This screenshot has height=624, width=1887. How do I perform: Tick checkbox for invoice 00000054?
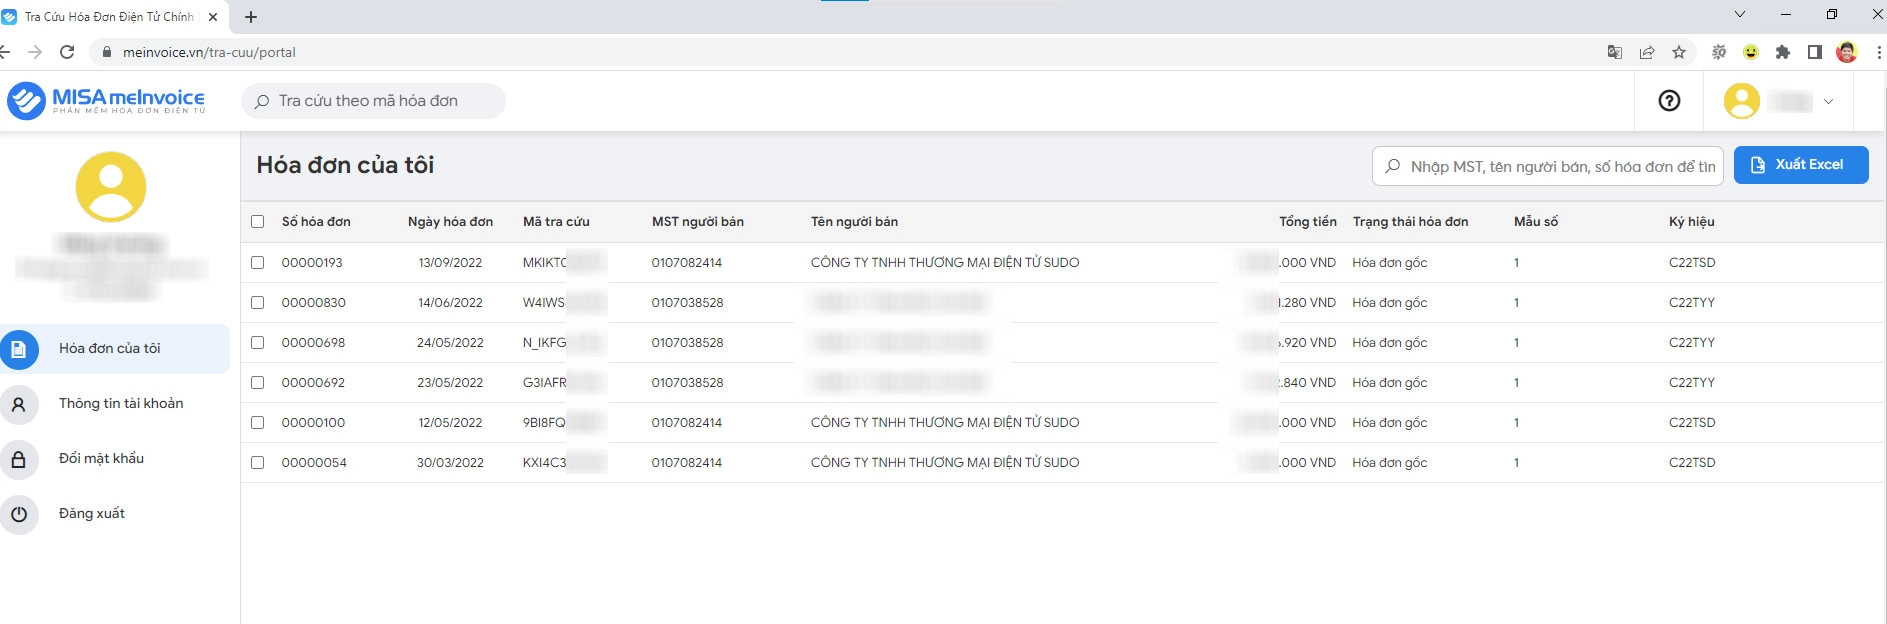pos(258,463)
